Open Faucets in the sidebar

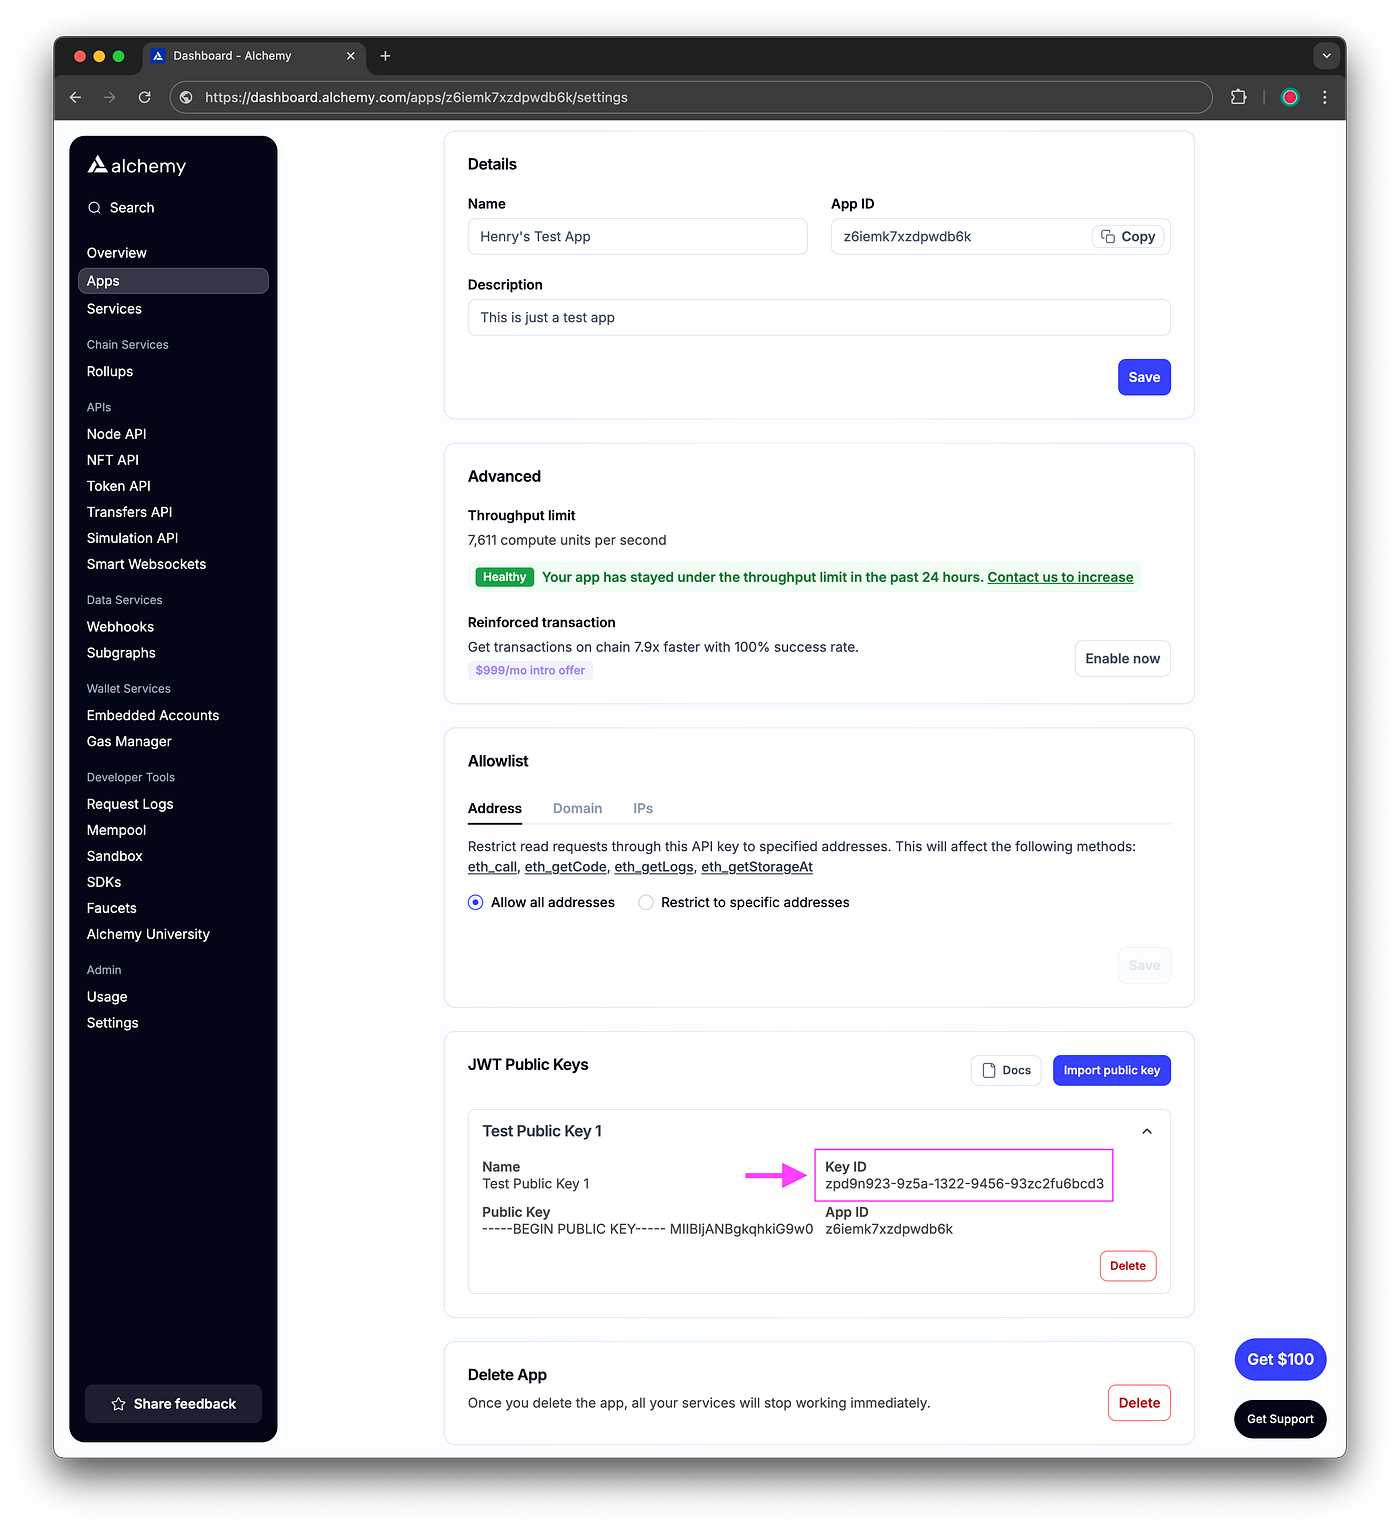point(112,908)
